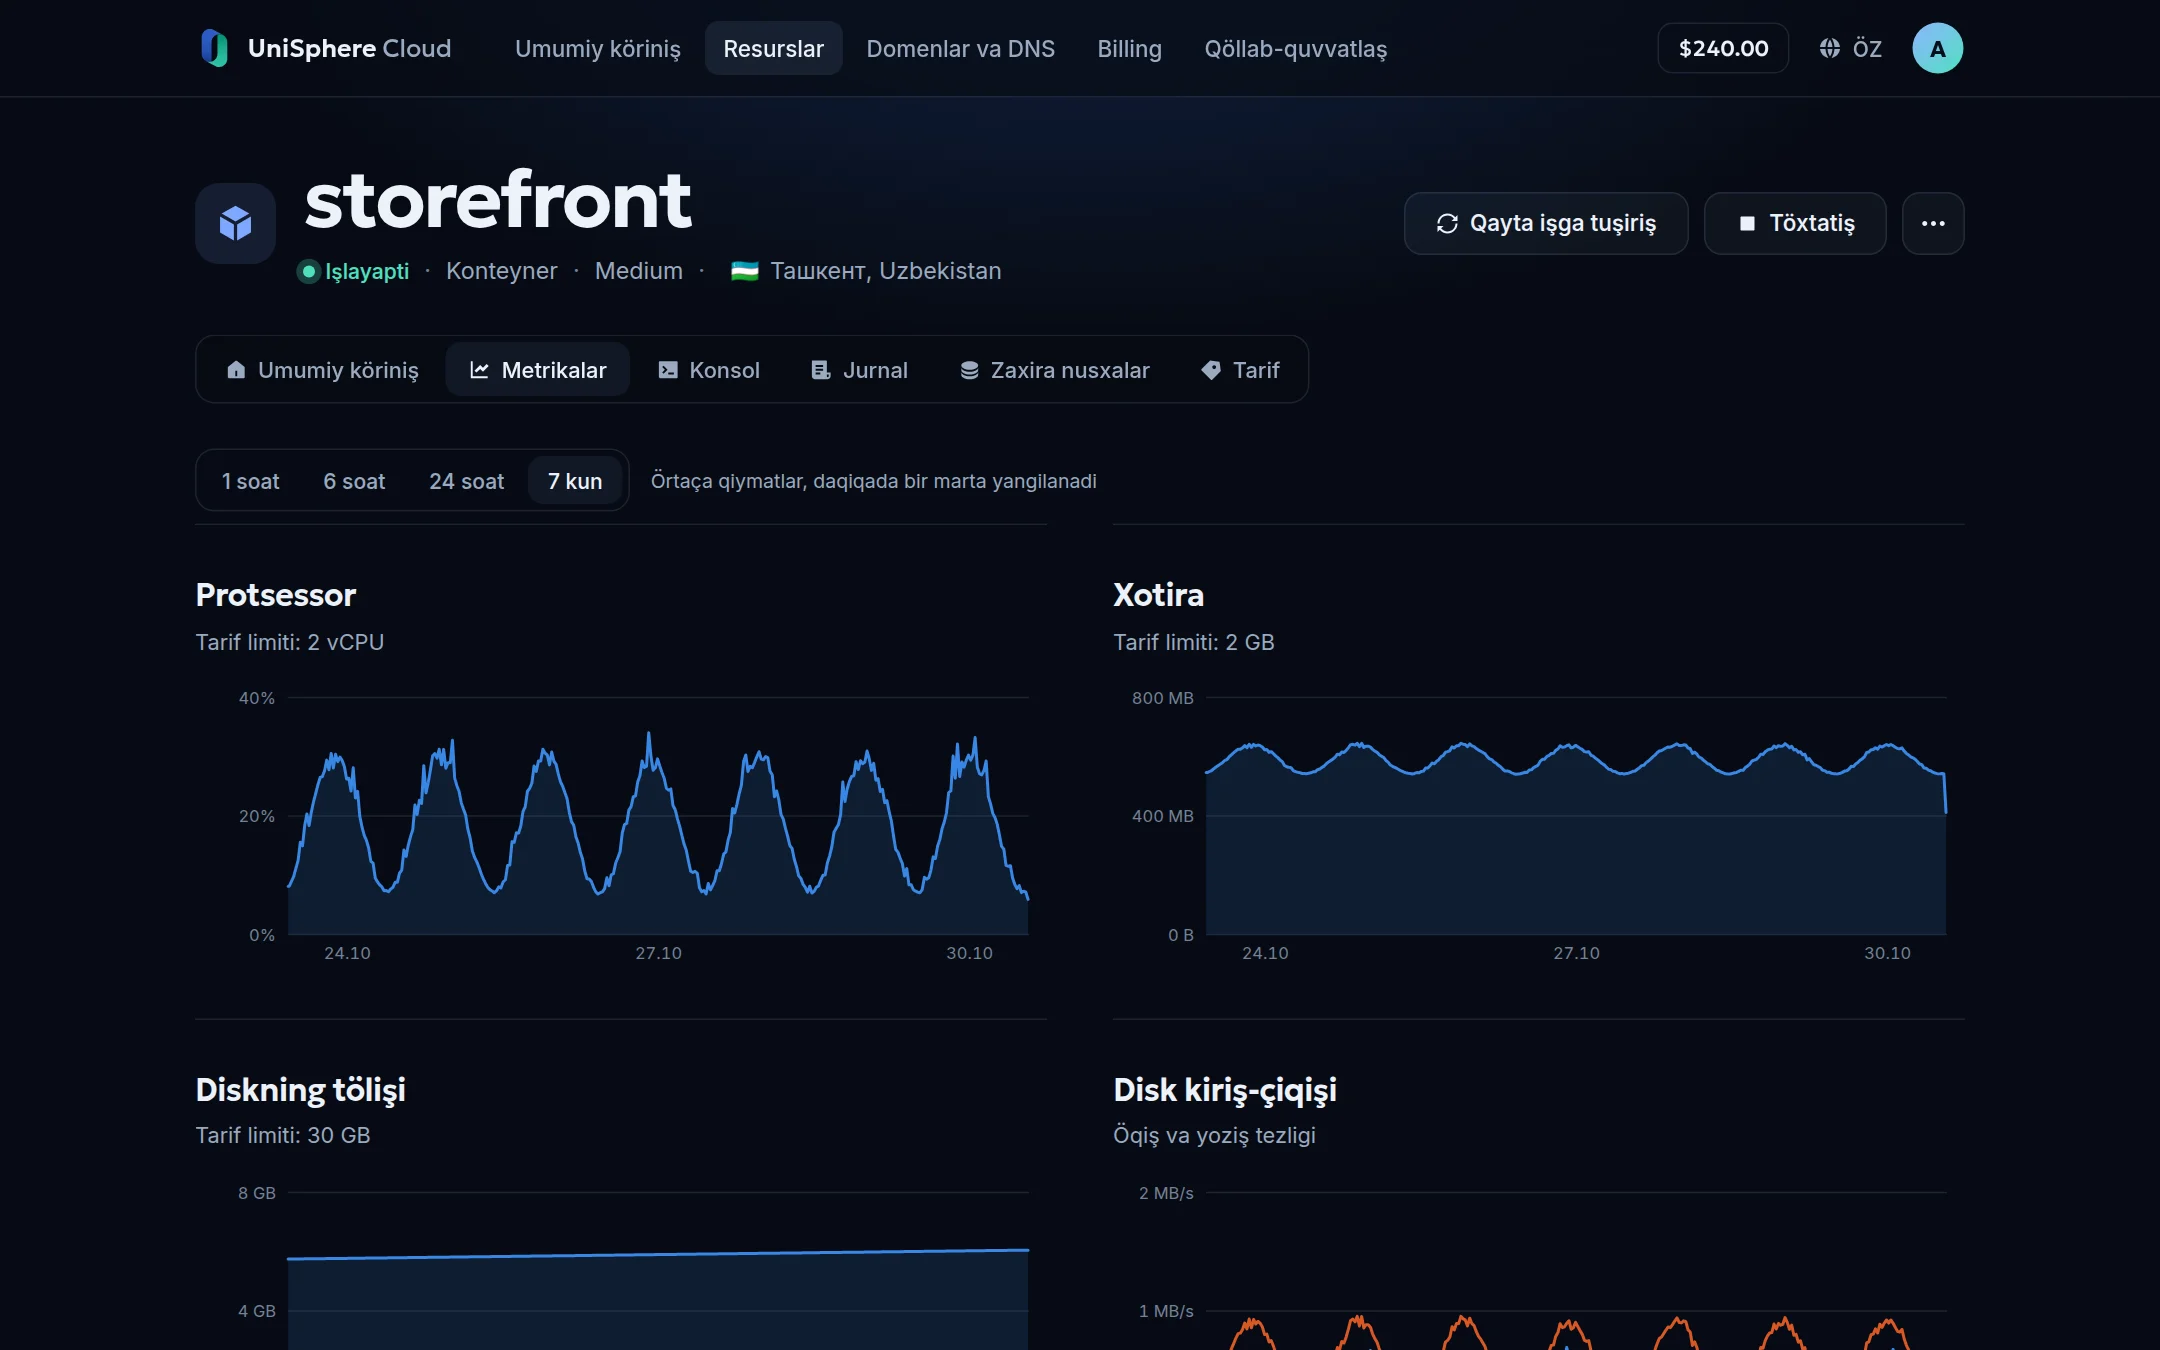2160x1350 pixels.
Task: Open Qöllab-quvvatlaş support page
Action: coord(1295,48)
